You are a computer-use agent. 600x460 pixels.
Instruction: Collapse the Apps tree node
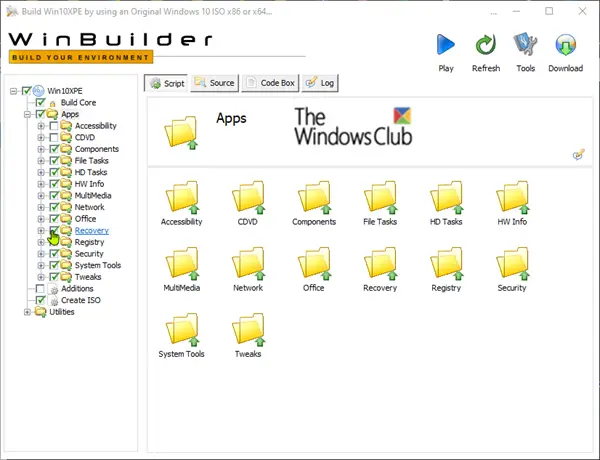(x=27, y=114)
